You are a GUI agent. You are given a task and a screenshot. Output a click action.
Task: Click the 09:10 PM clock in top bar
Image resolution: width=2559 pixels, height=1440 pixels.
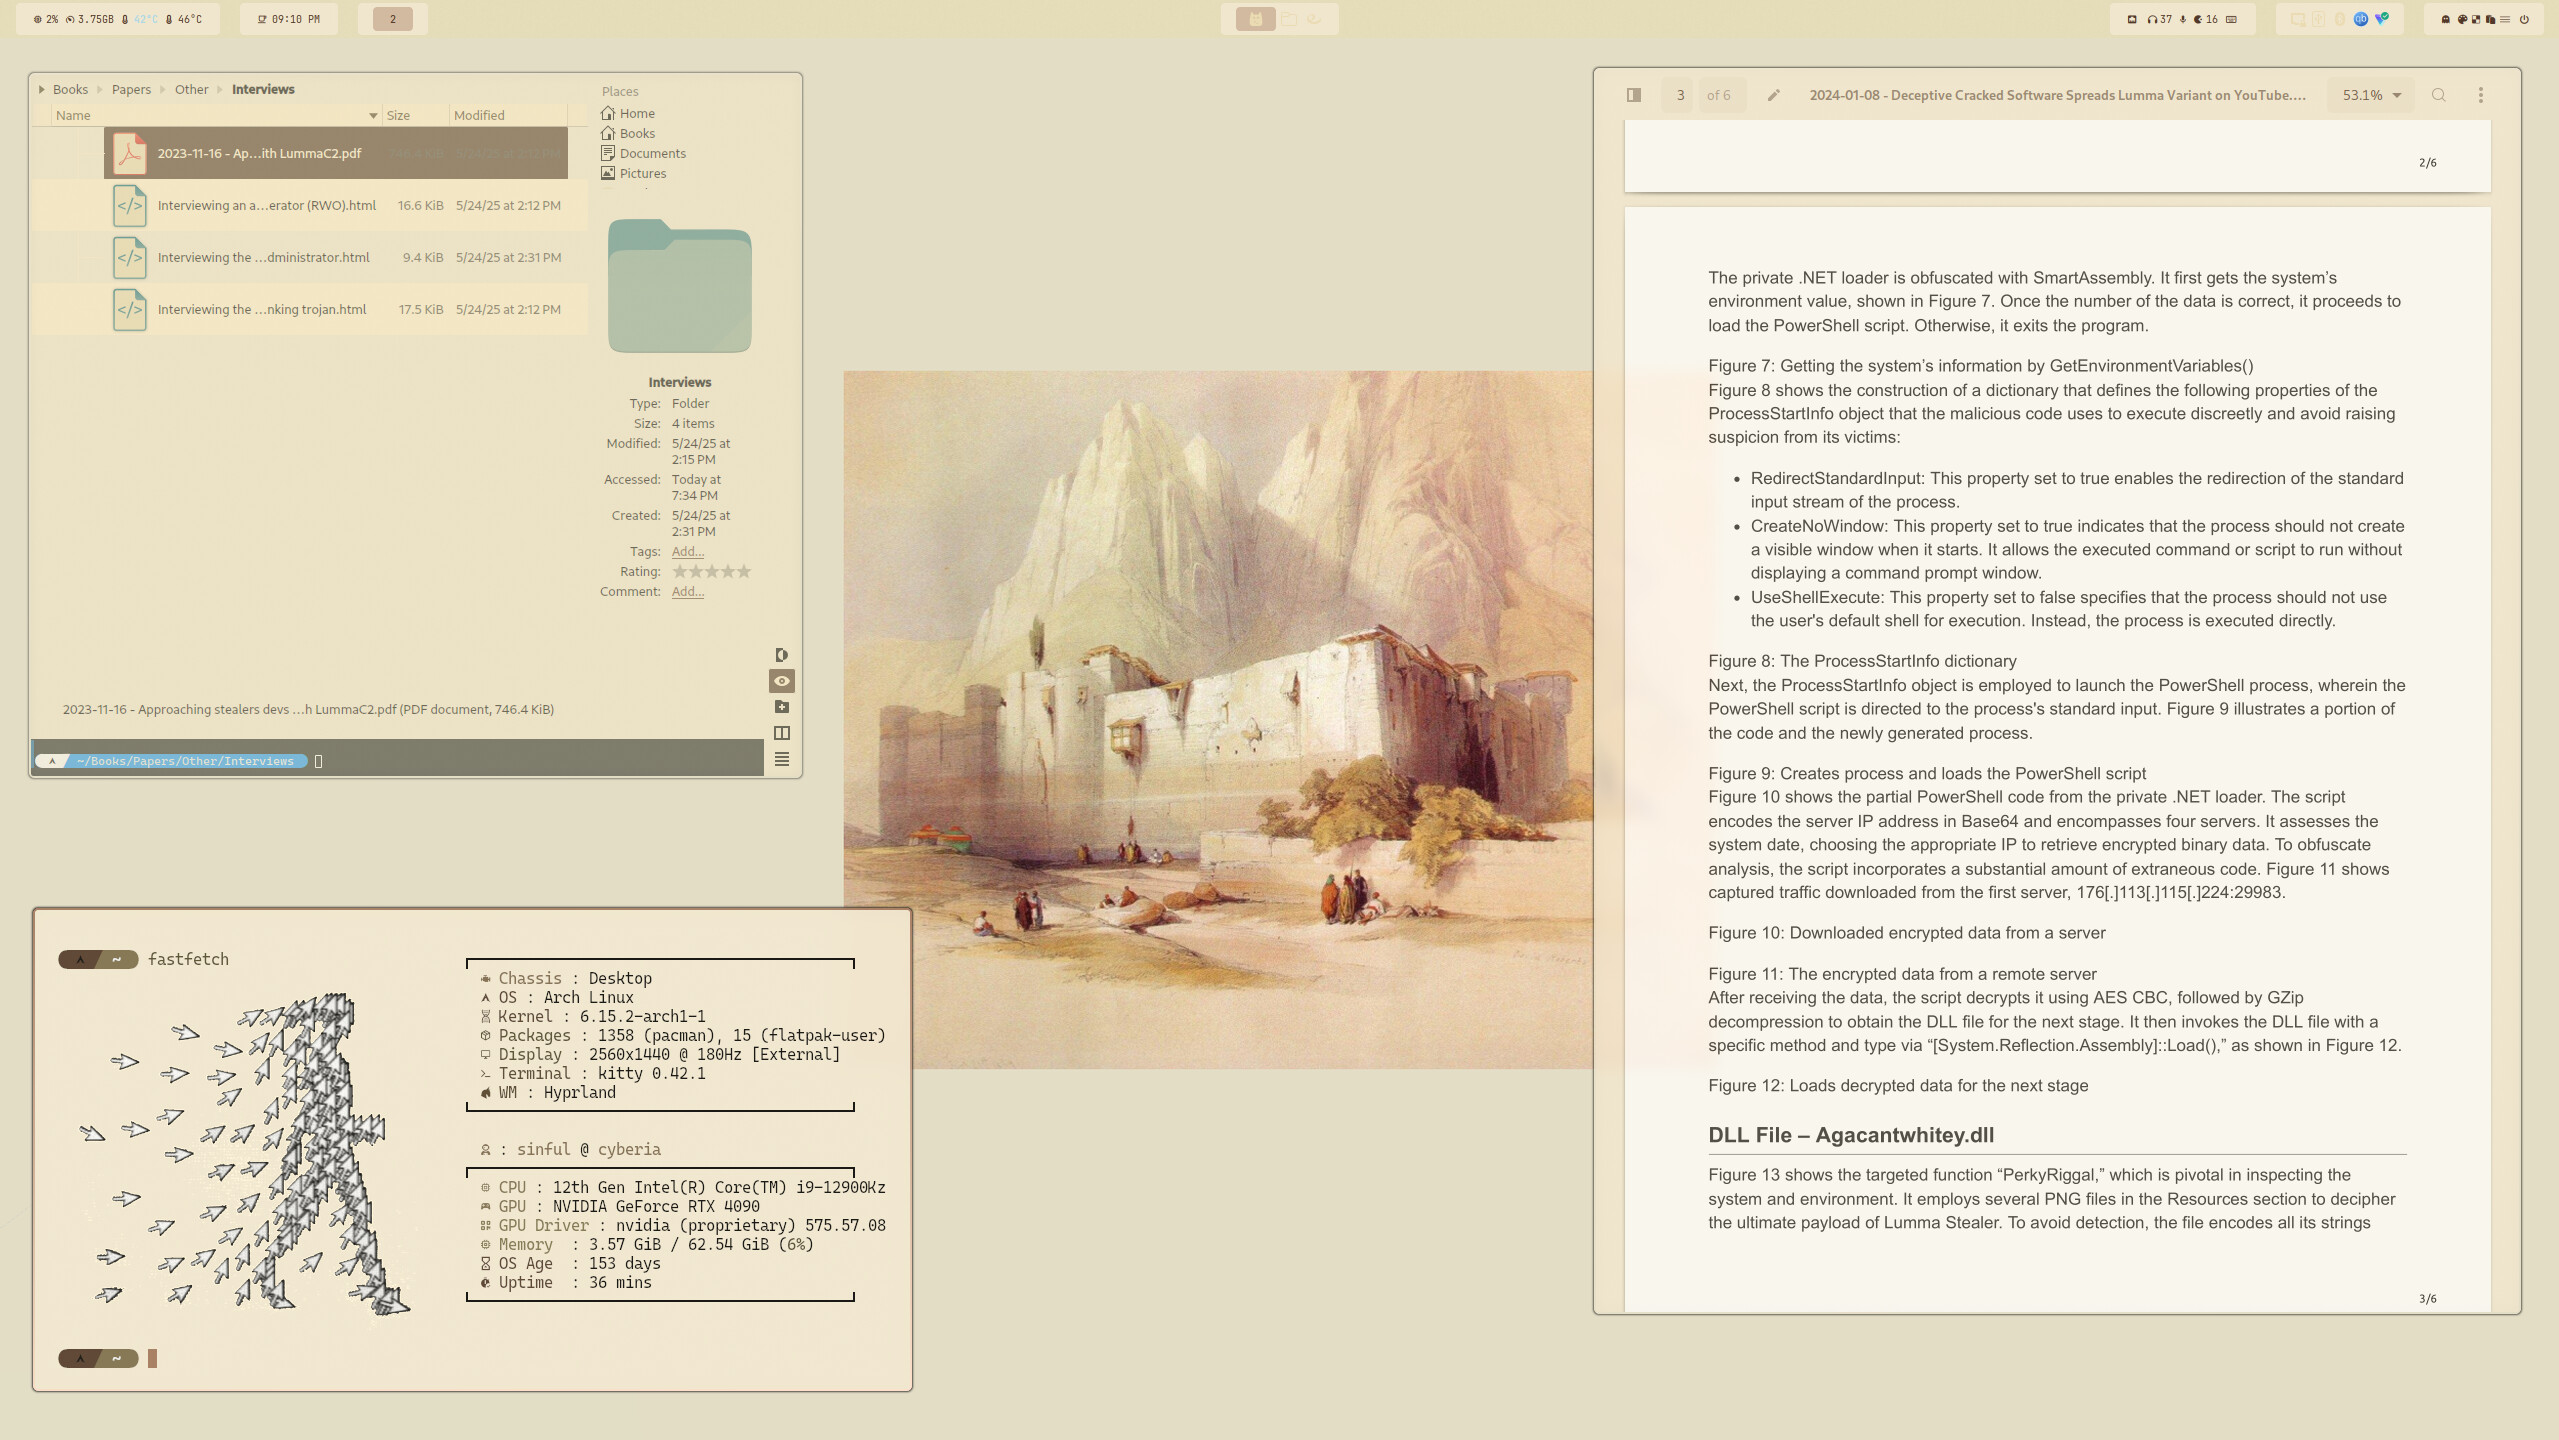pyautogui.click(x=289, y=19)
